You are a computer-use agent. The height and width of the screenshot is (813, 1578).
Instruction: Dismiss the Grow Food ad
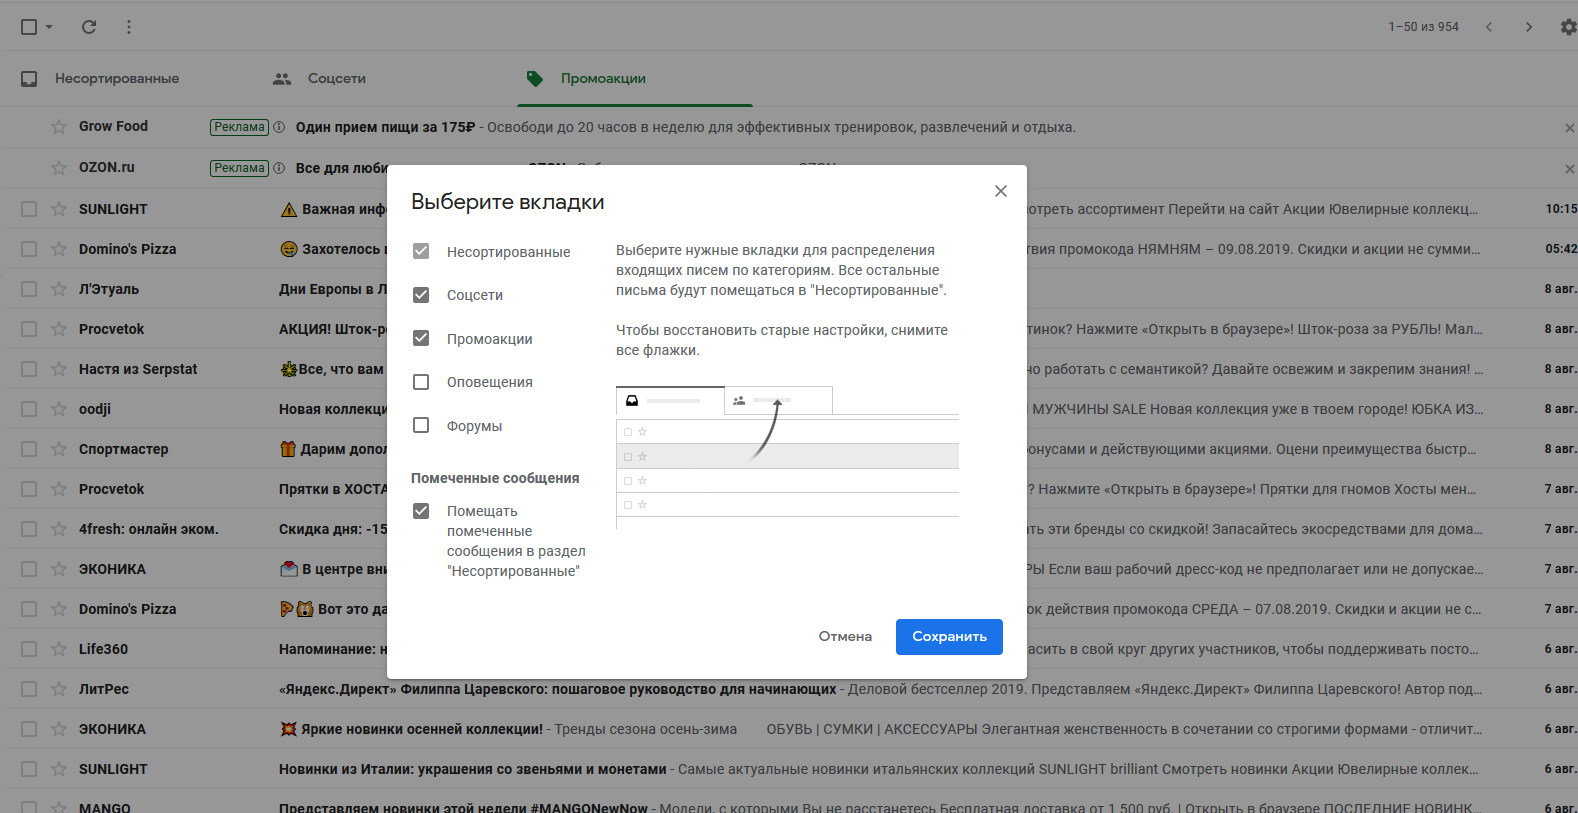click(x=1569, y=128)
